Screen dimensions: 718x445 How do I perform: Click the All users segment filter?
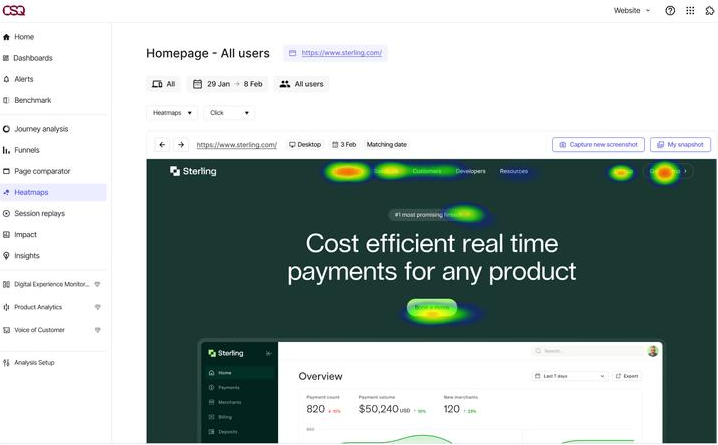click(x=302, y=84)
